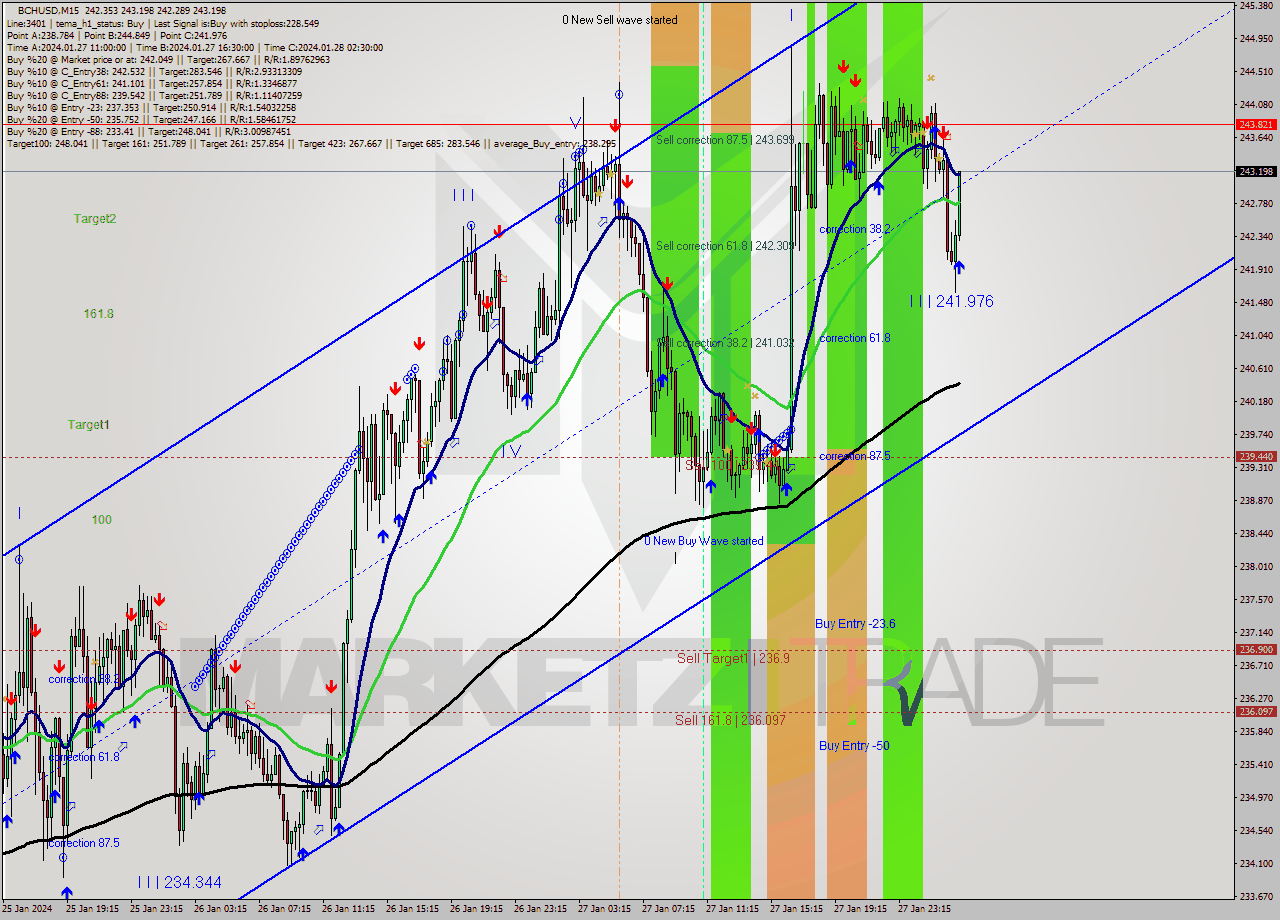Select the red 243.821 price label

click(1256, 125)
